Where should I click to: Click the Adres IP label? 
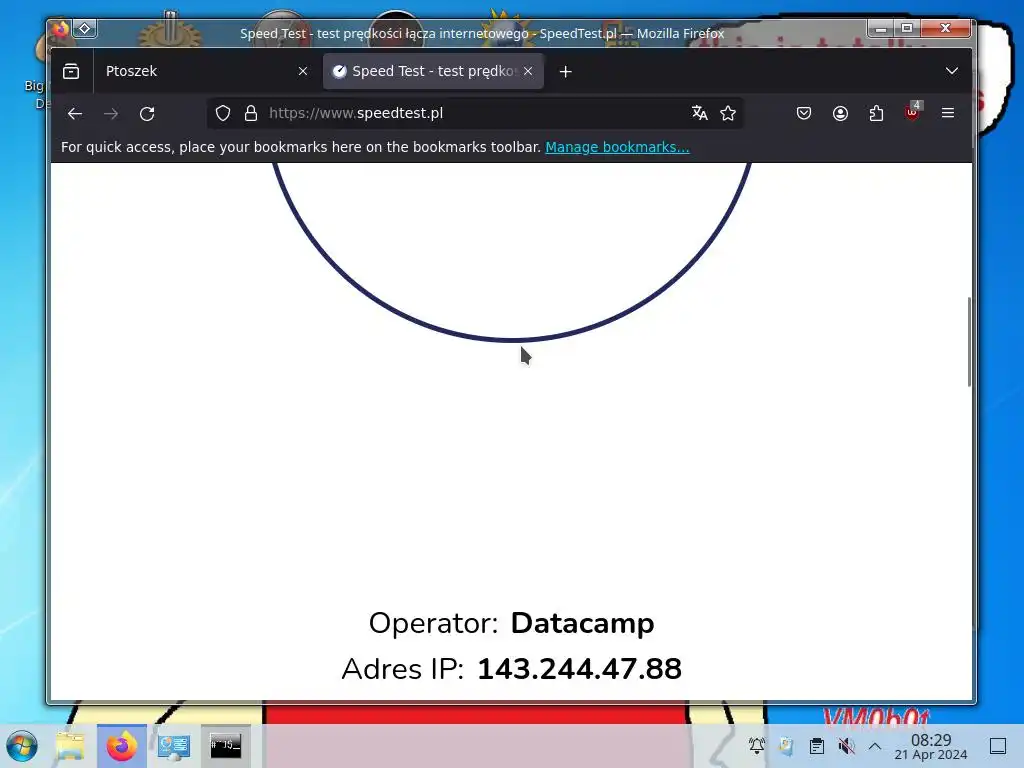(402, 669)
